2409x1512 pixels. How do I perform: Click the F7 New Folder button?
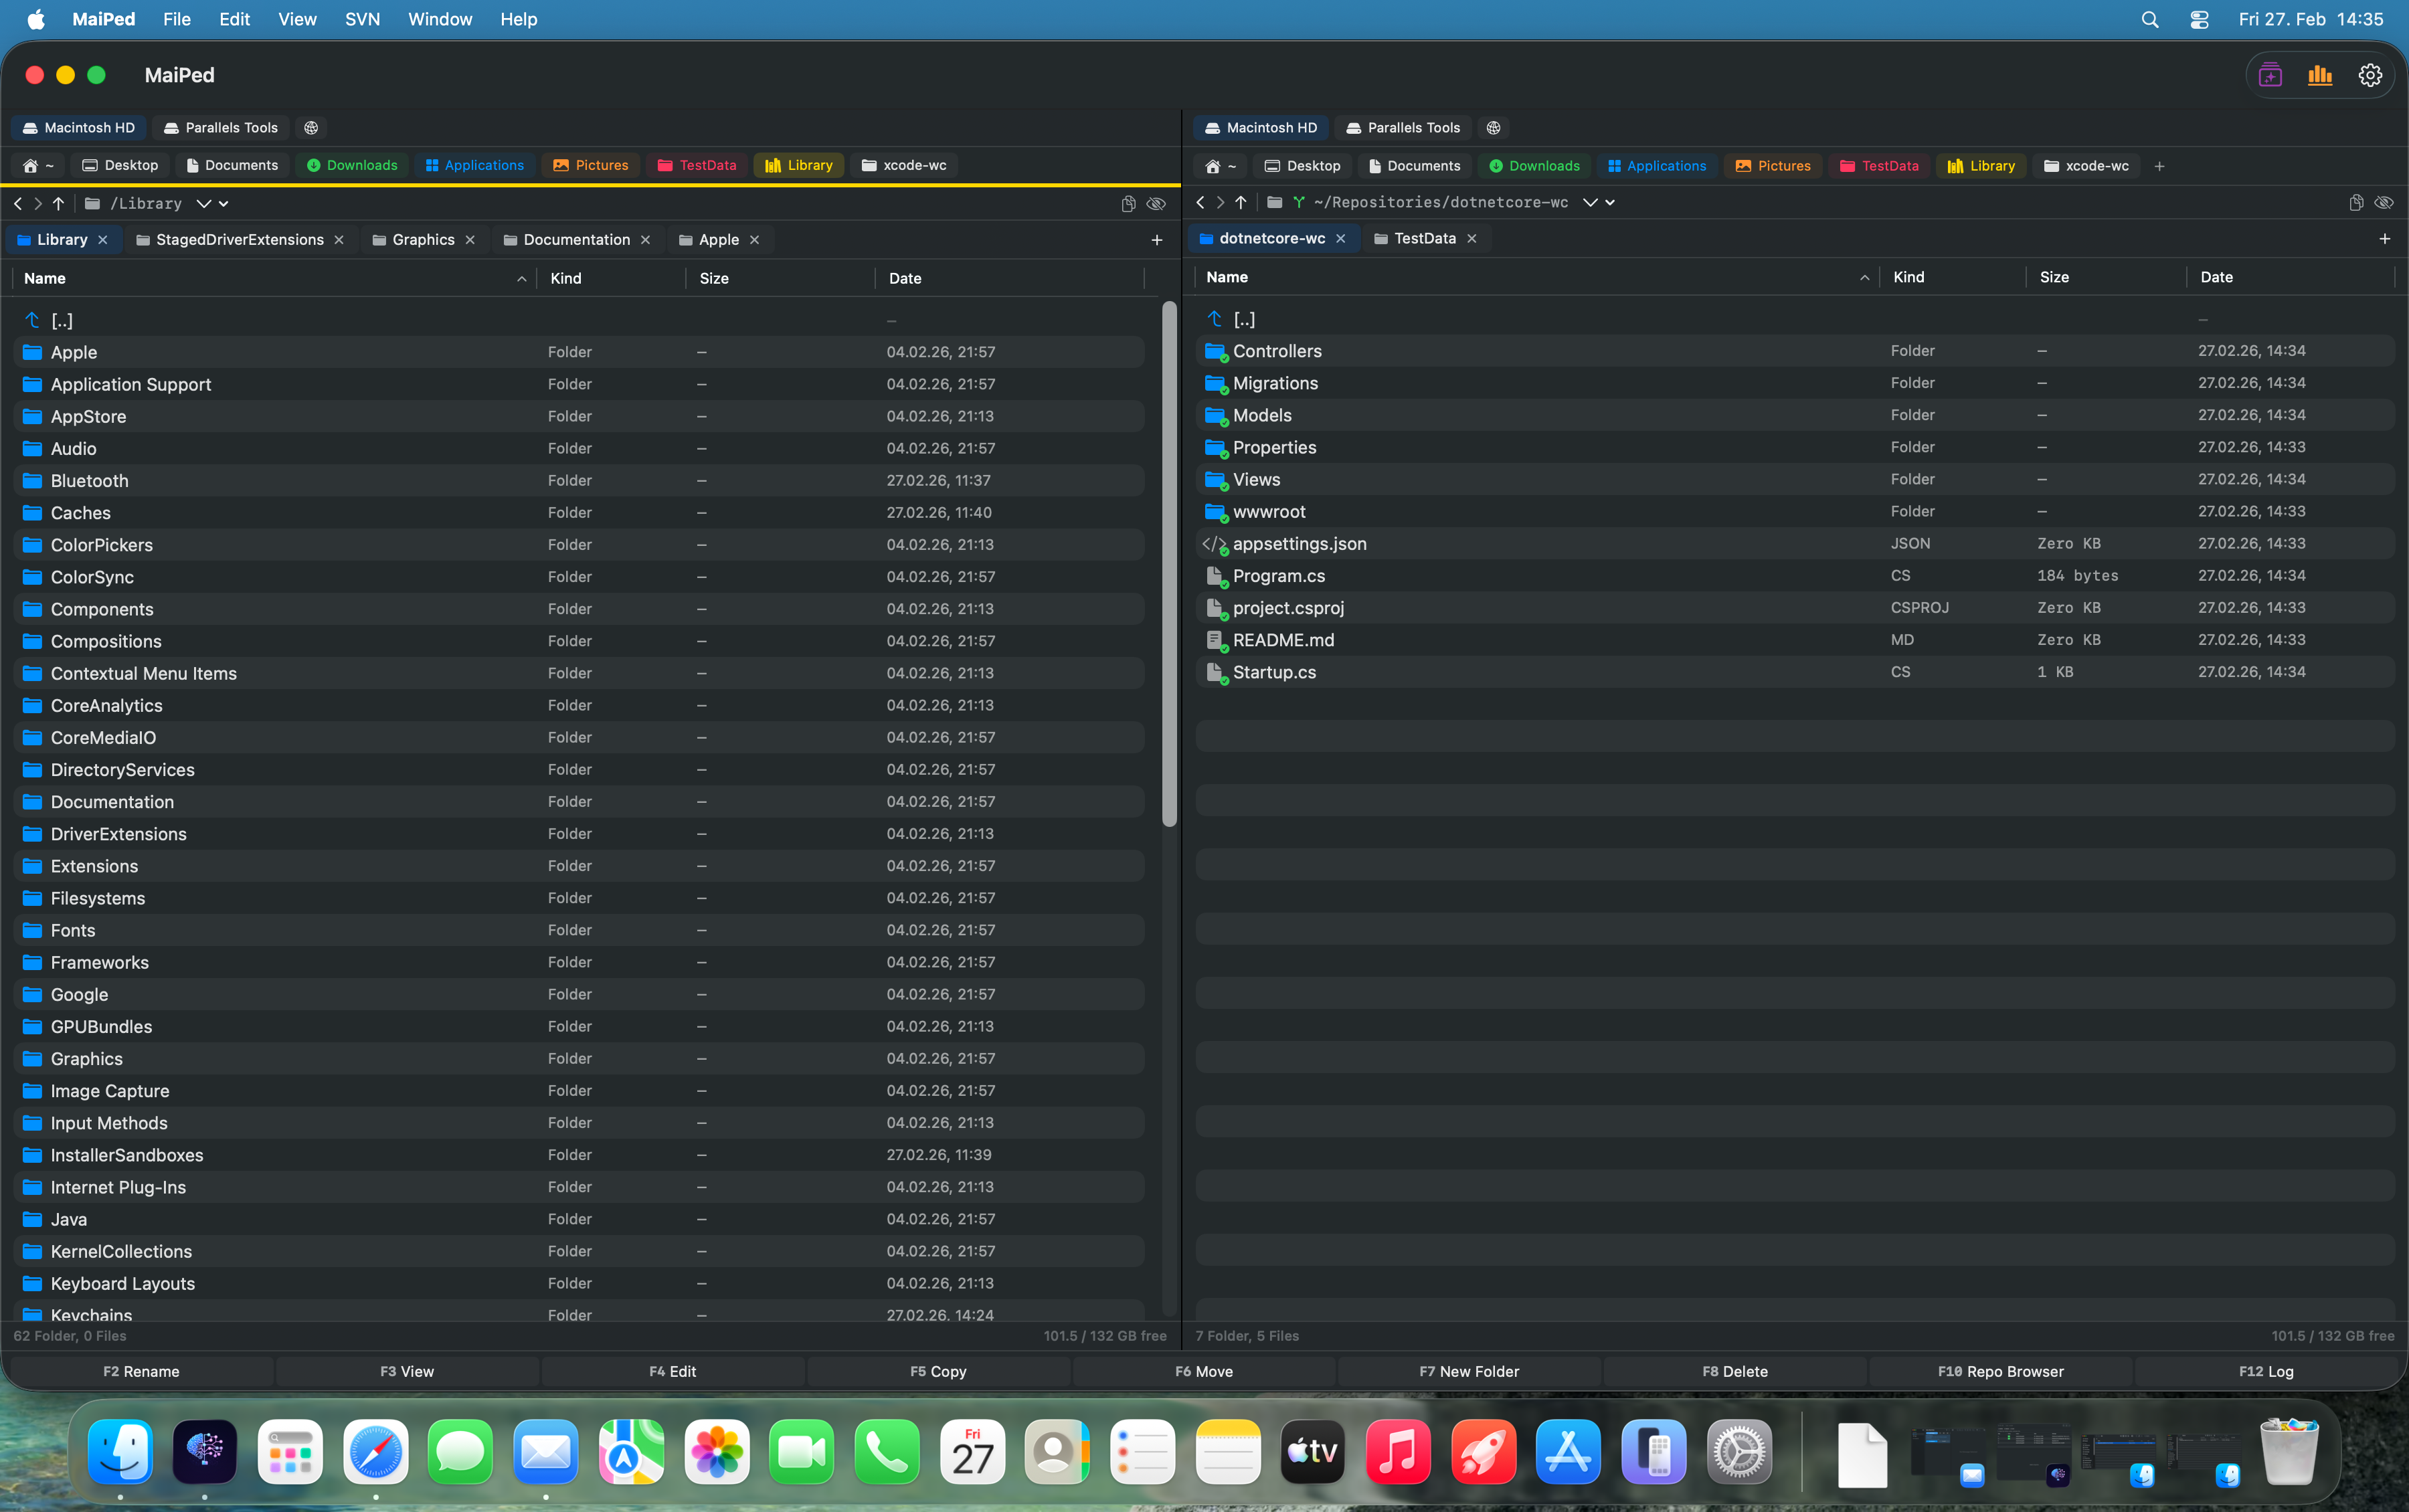coord(1468,1371)
